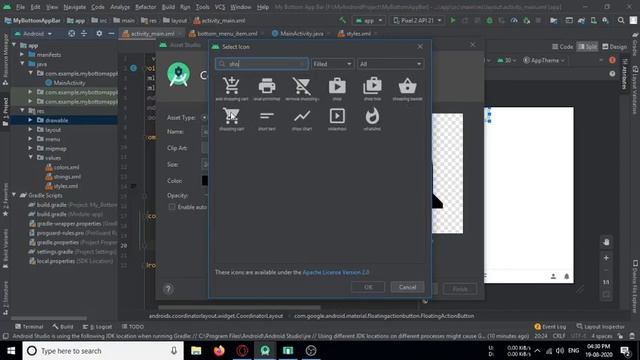Choose the shopping basket icon
640x360 pixels.
[x=407, y=86]
